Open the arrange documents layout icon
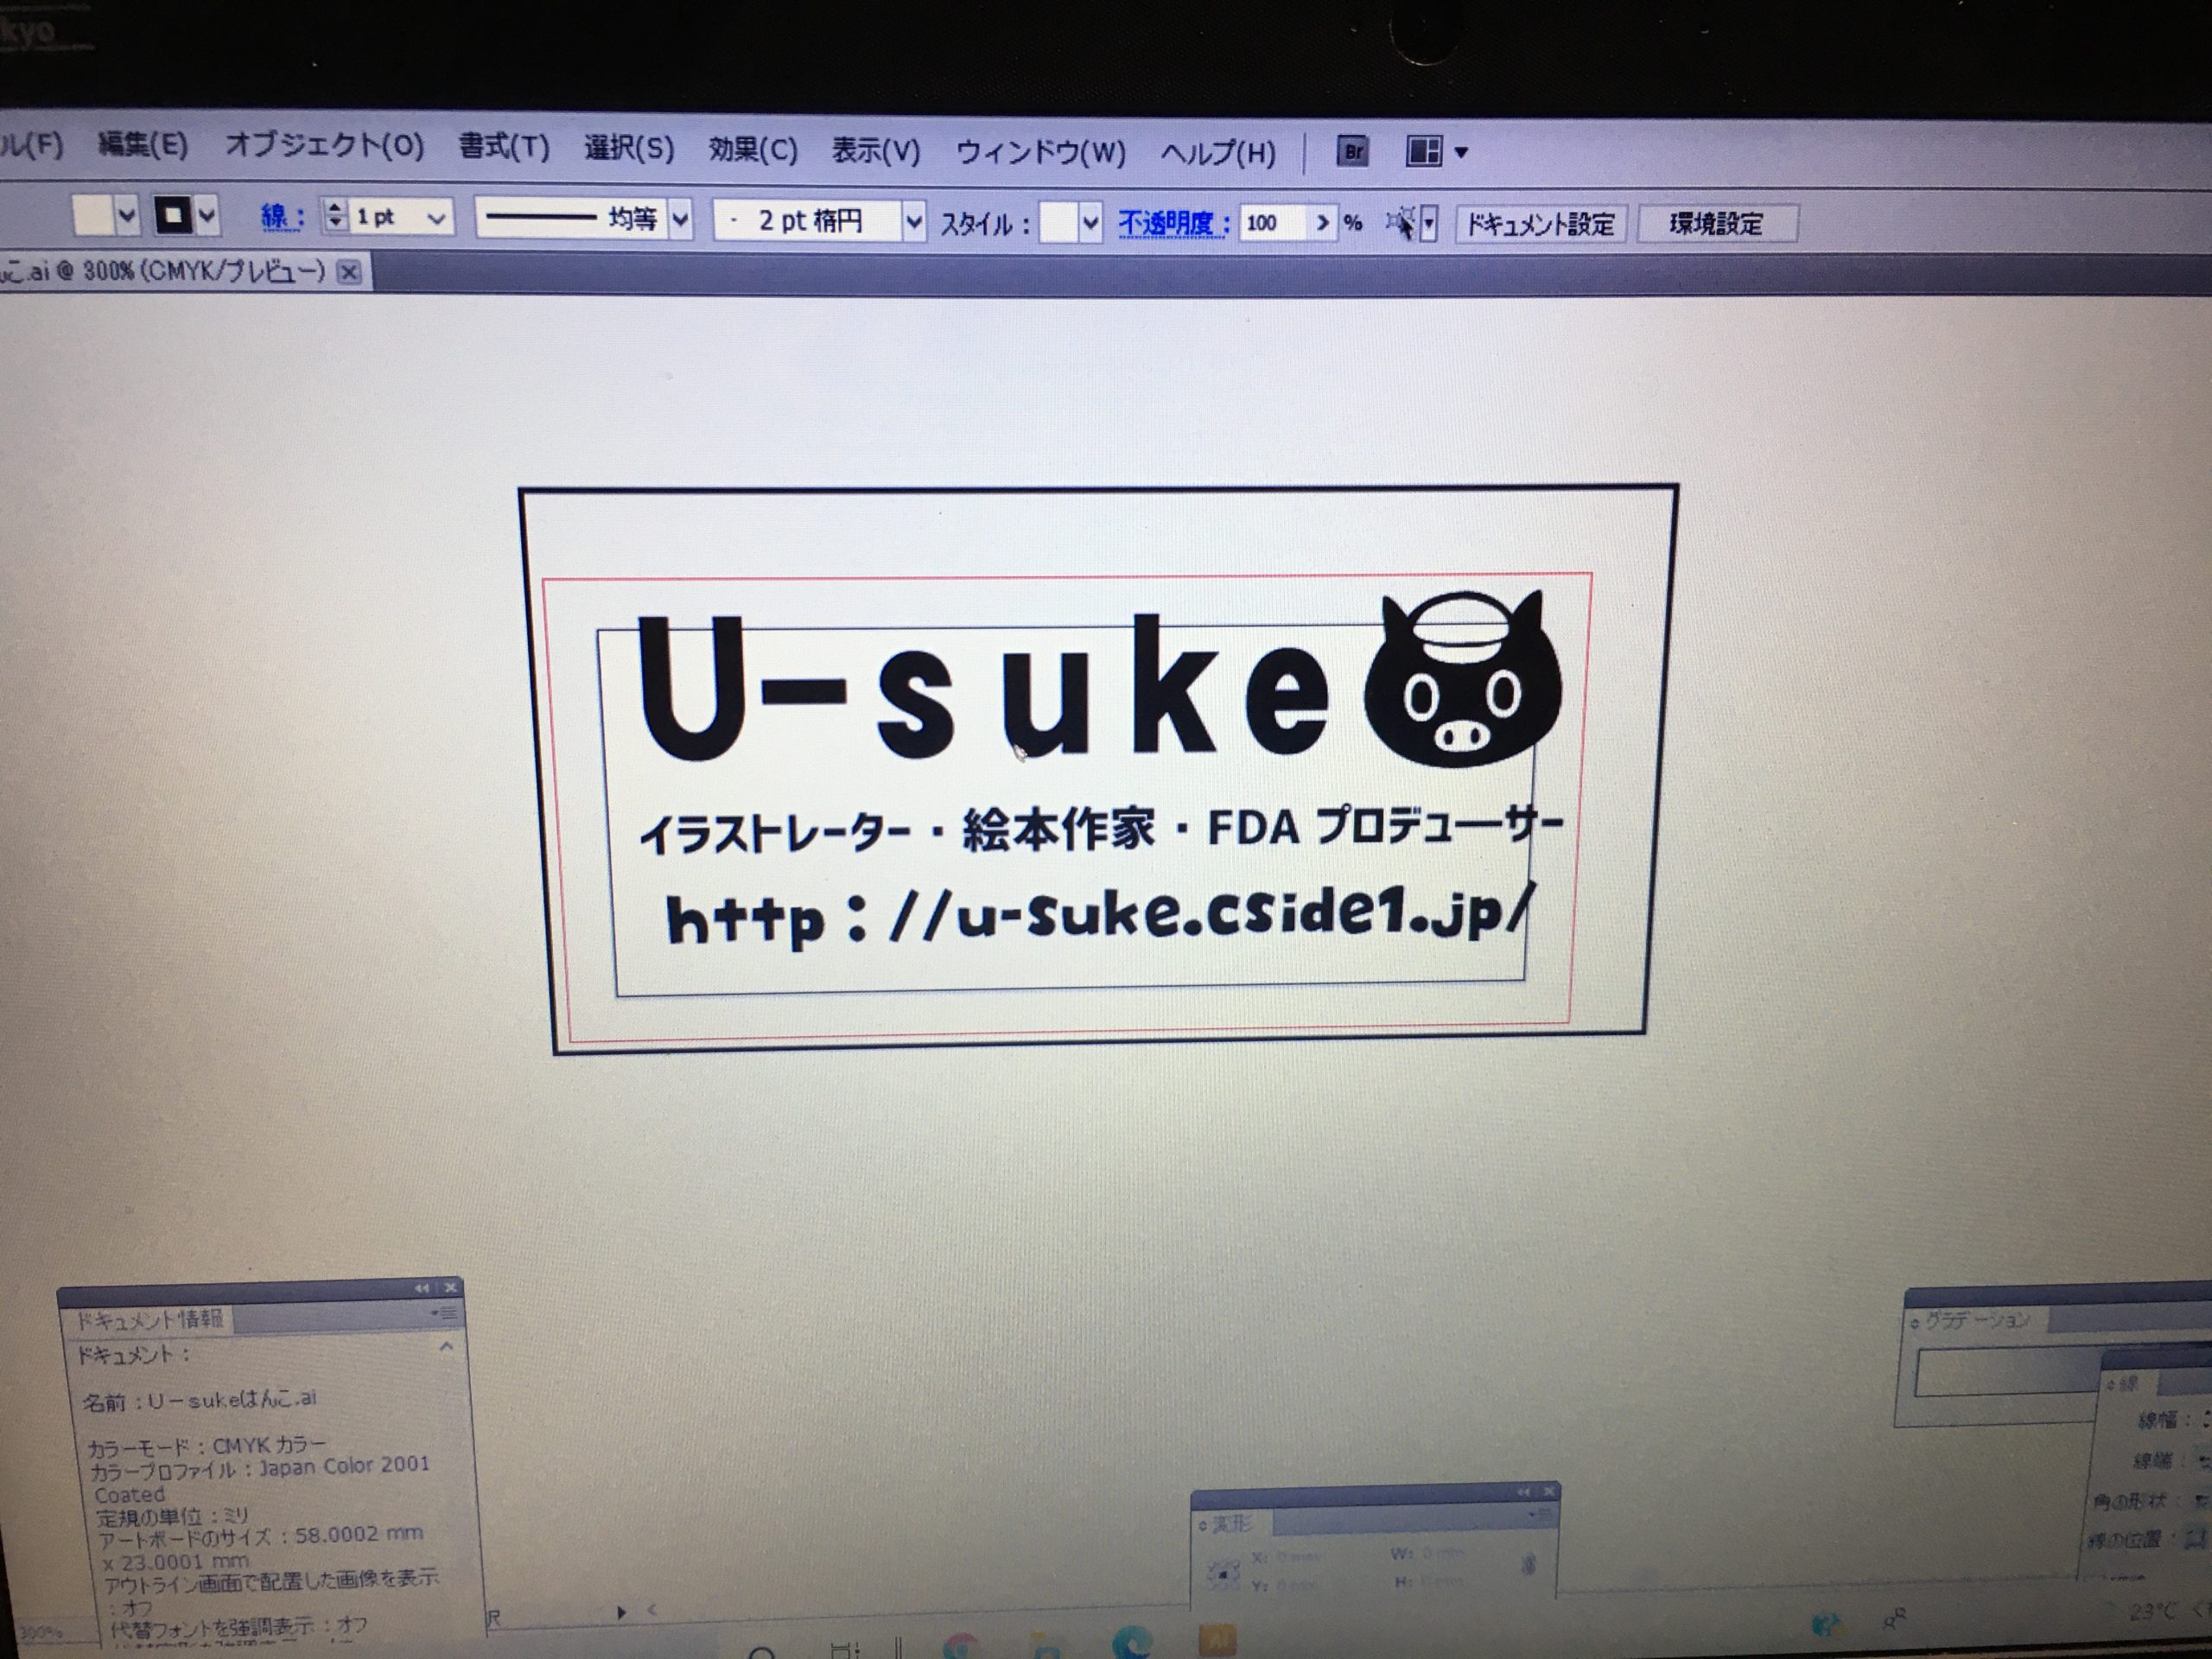2212x1659 pixels. point(1424,152)
